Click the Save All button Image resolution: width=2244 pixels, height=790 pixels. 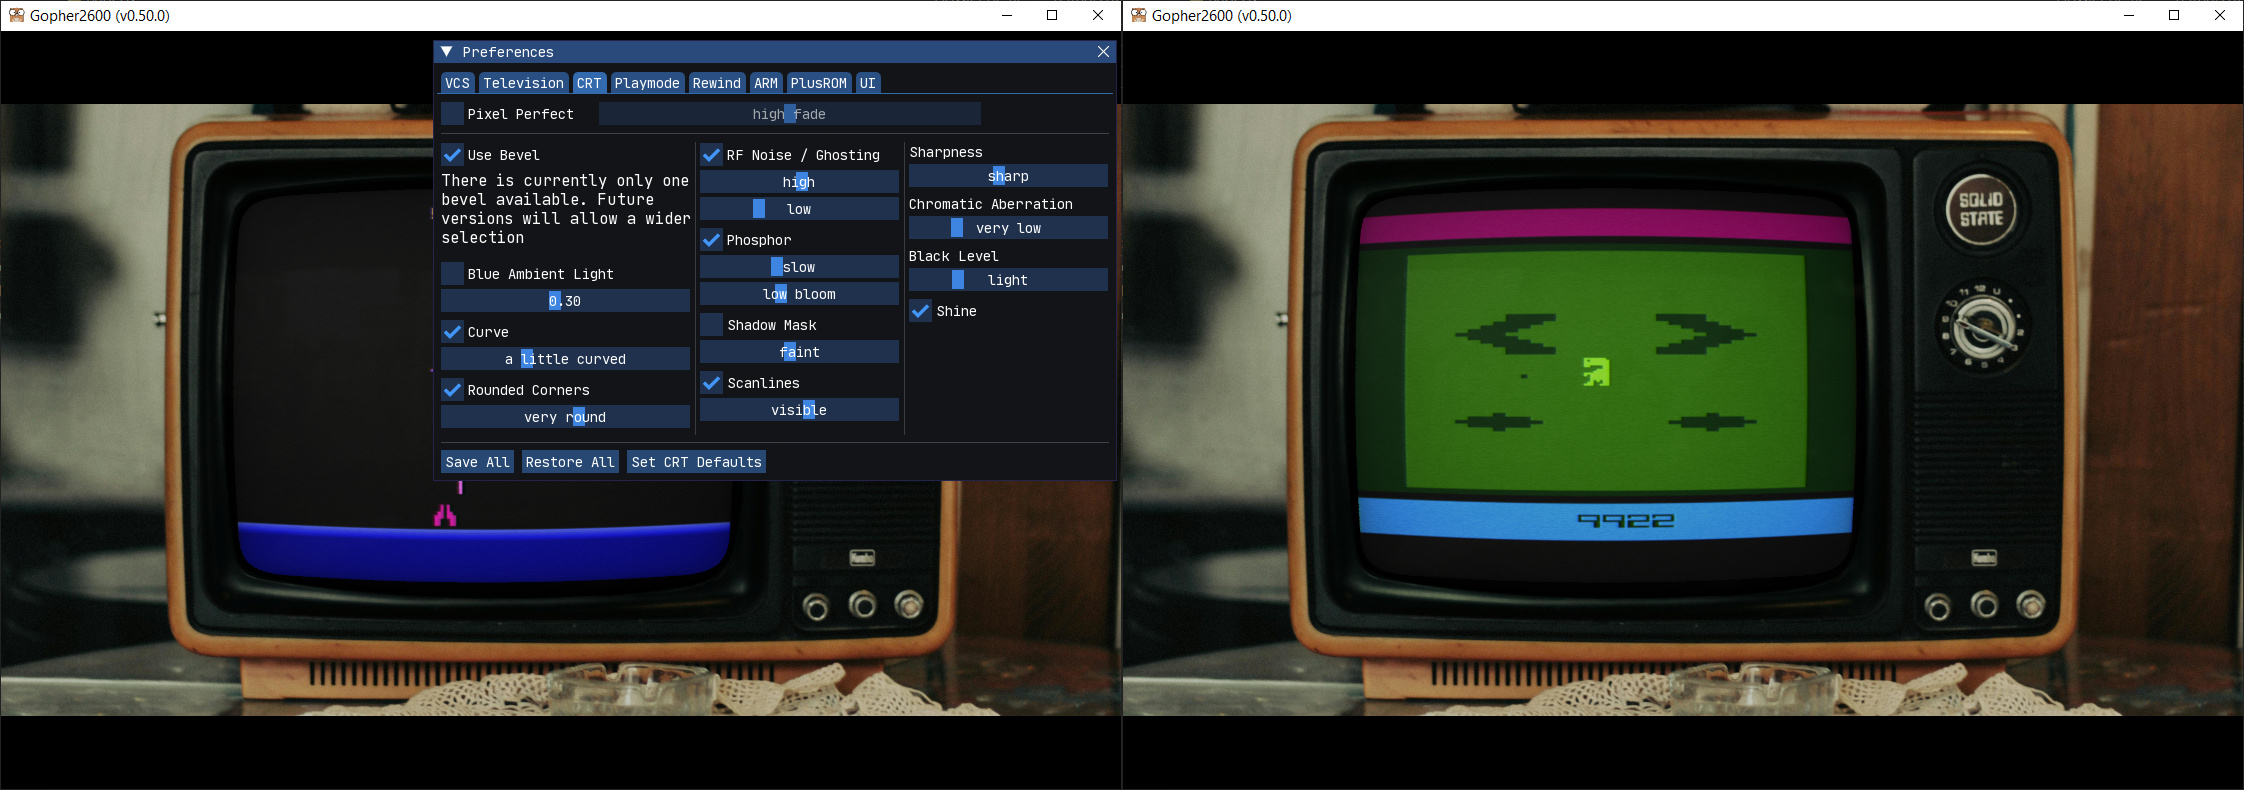(x=477, y=462)
